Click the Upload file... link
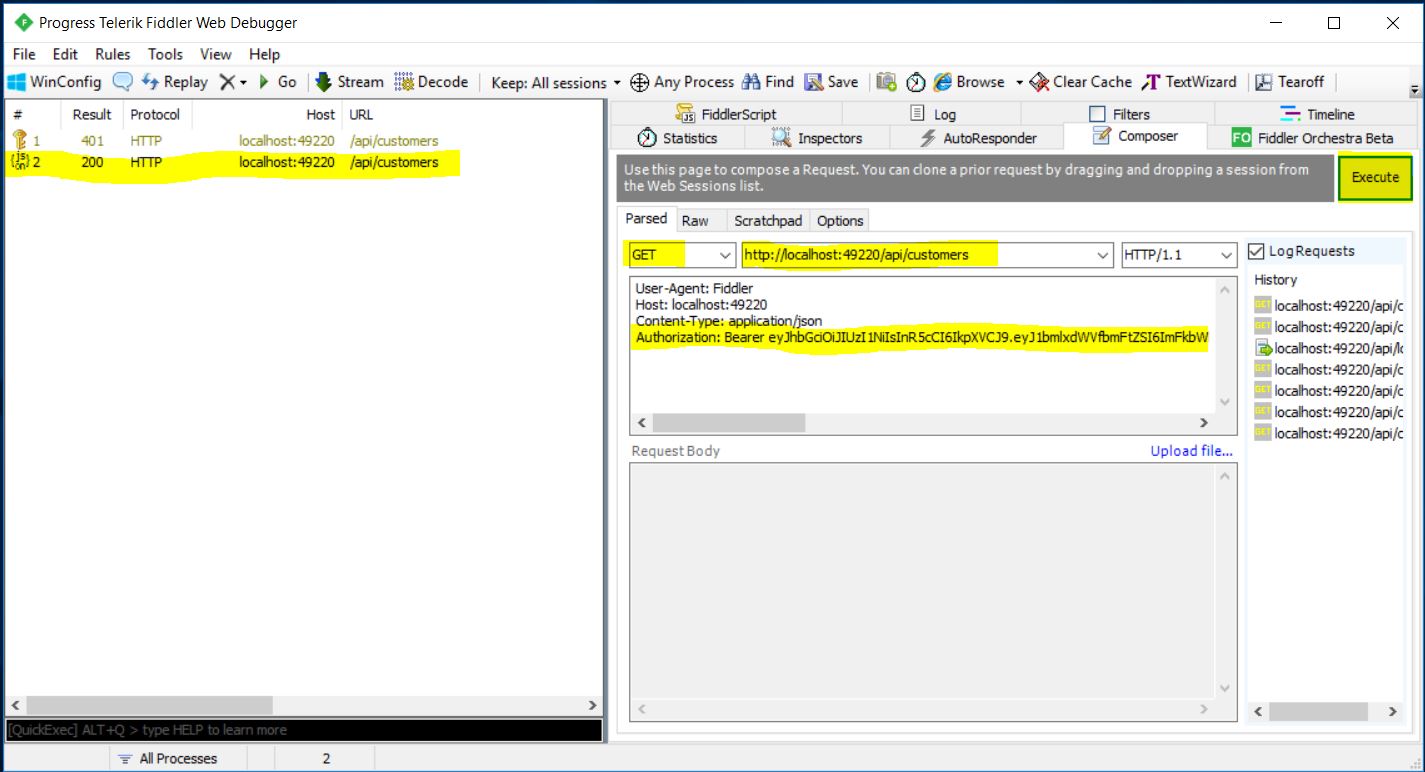The width and height of the screenshot is (1425, 772). click(x=1191, y=451)
